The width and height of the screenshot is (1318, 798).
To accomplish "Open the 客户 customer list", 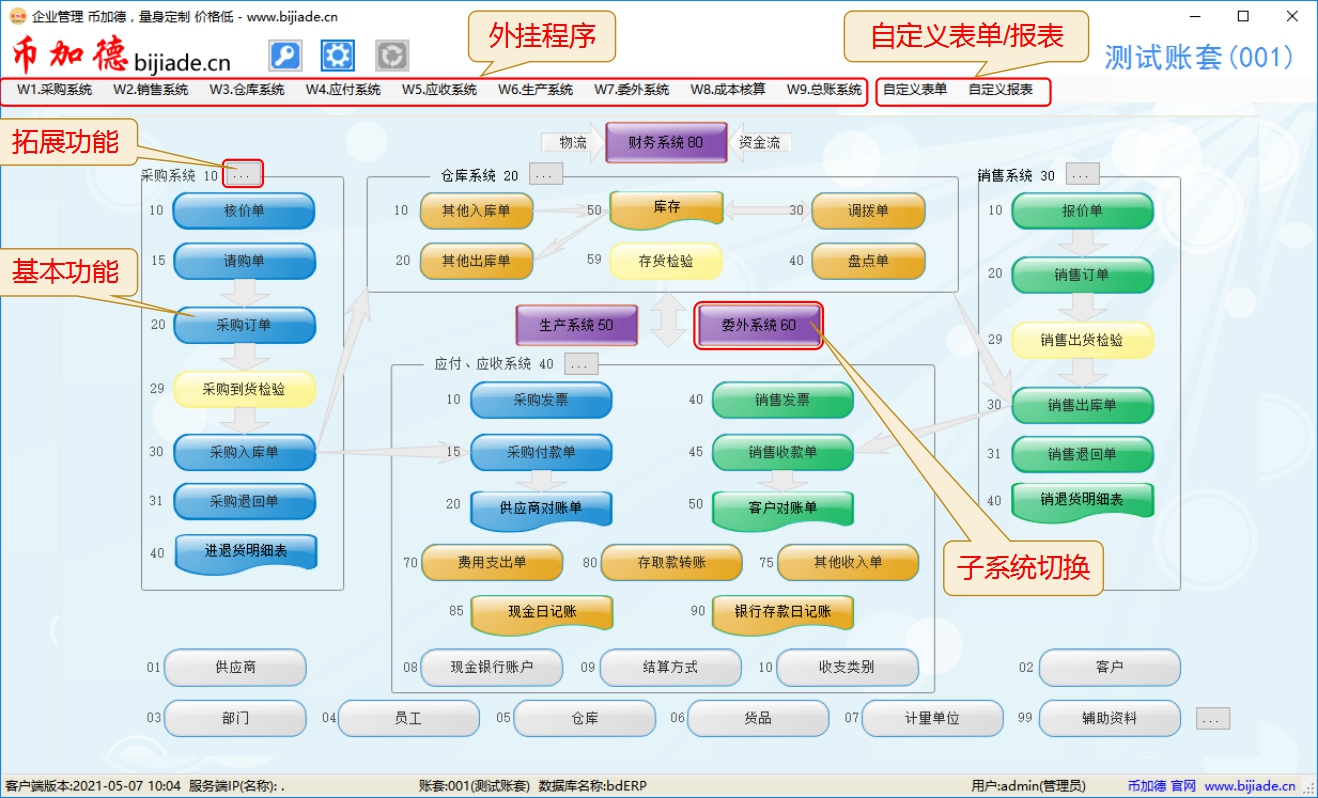I will pyautogui.click(x=1110, y=667).
